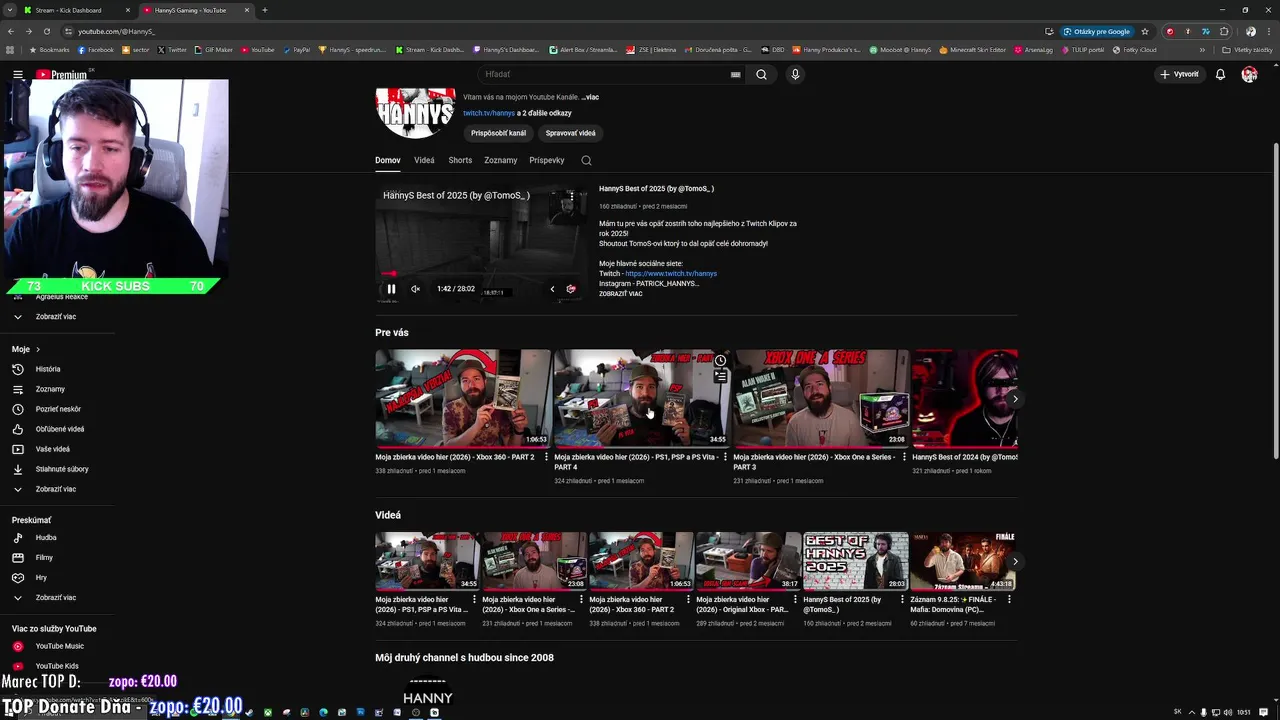
Task: Switch to the Zoznamy channel tab
Action: (x=500, y=160)
